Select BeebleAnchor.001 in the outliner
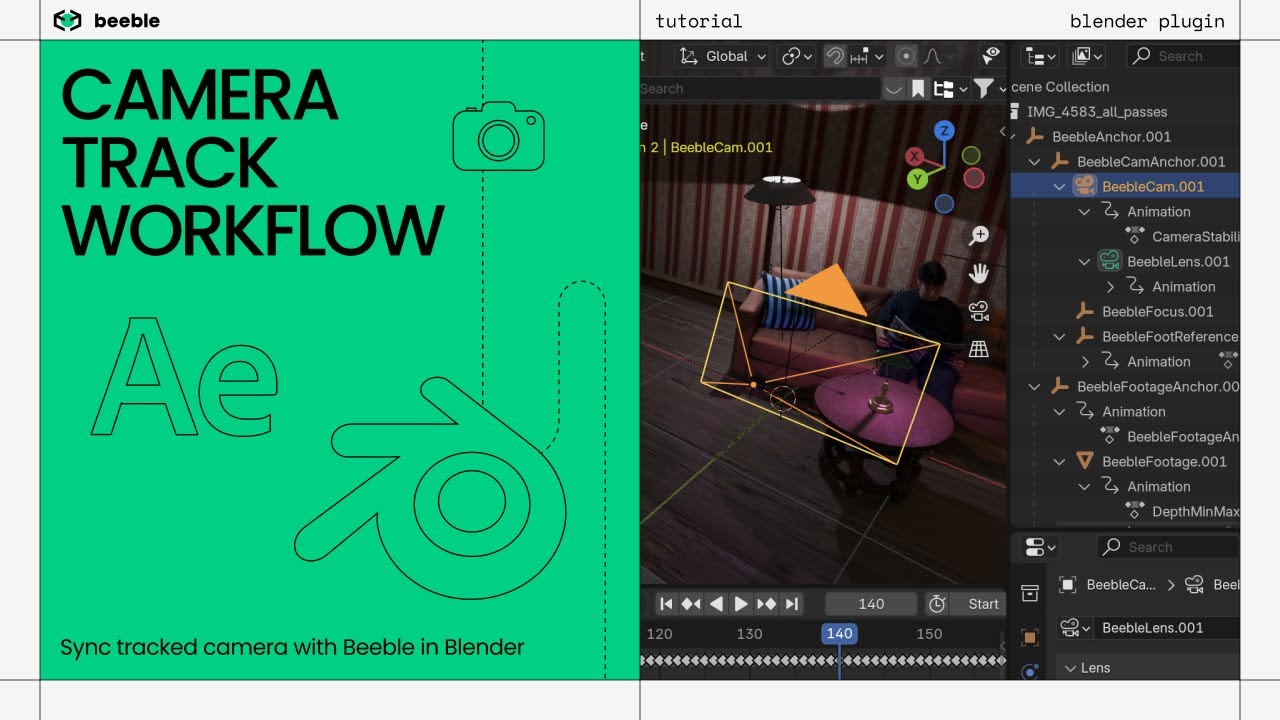The image size is (1280, 720). pyautogui.click(x=1111, y=137)
